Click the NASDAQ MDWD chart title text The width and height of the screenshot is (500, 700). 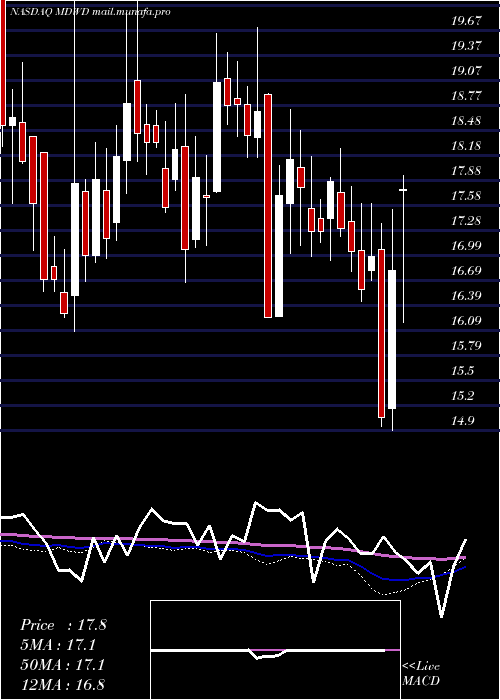[90, 12]
